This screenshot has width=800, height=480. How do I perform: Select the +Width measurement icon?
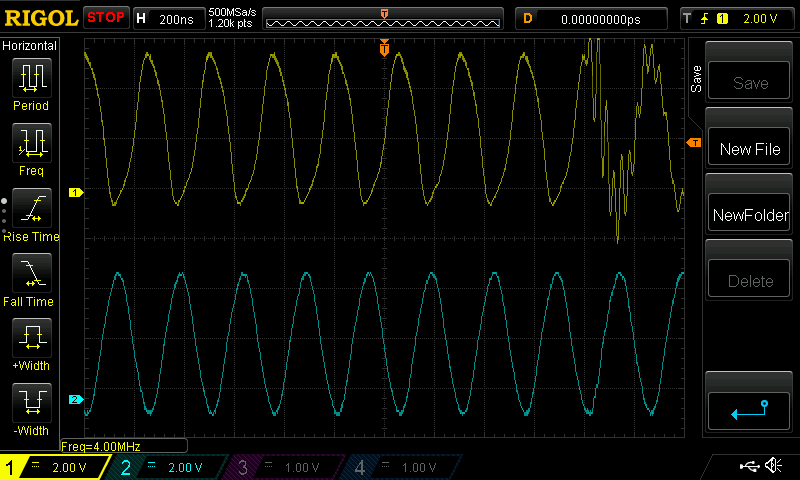point(32,338)
